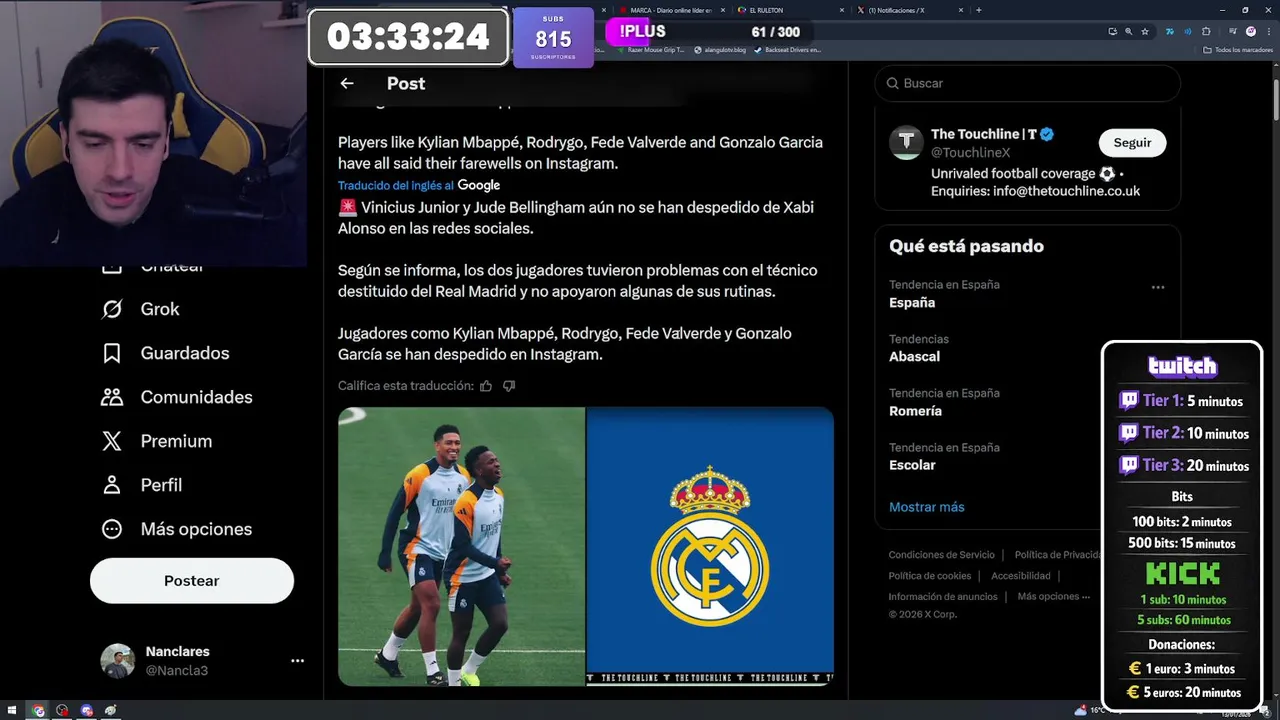This screenshot has width=1280, height=720.
Task: Open the trending topic España
Action: pyautogui.click(x=912, y=303)
